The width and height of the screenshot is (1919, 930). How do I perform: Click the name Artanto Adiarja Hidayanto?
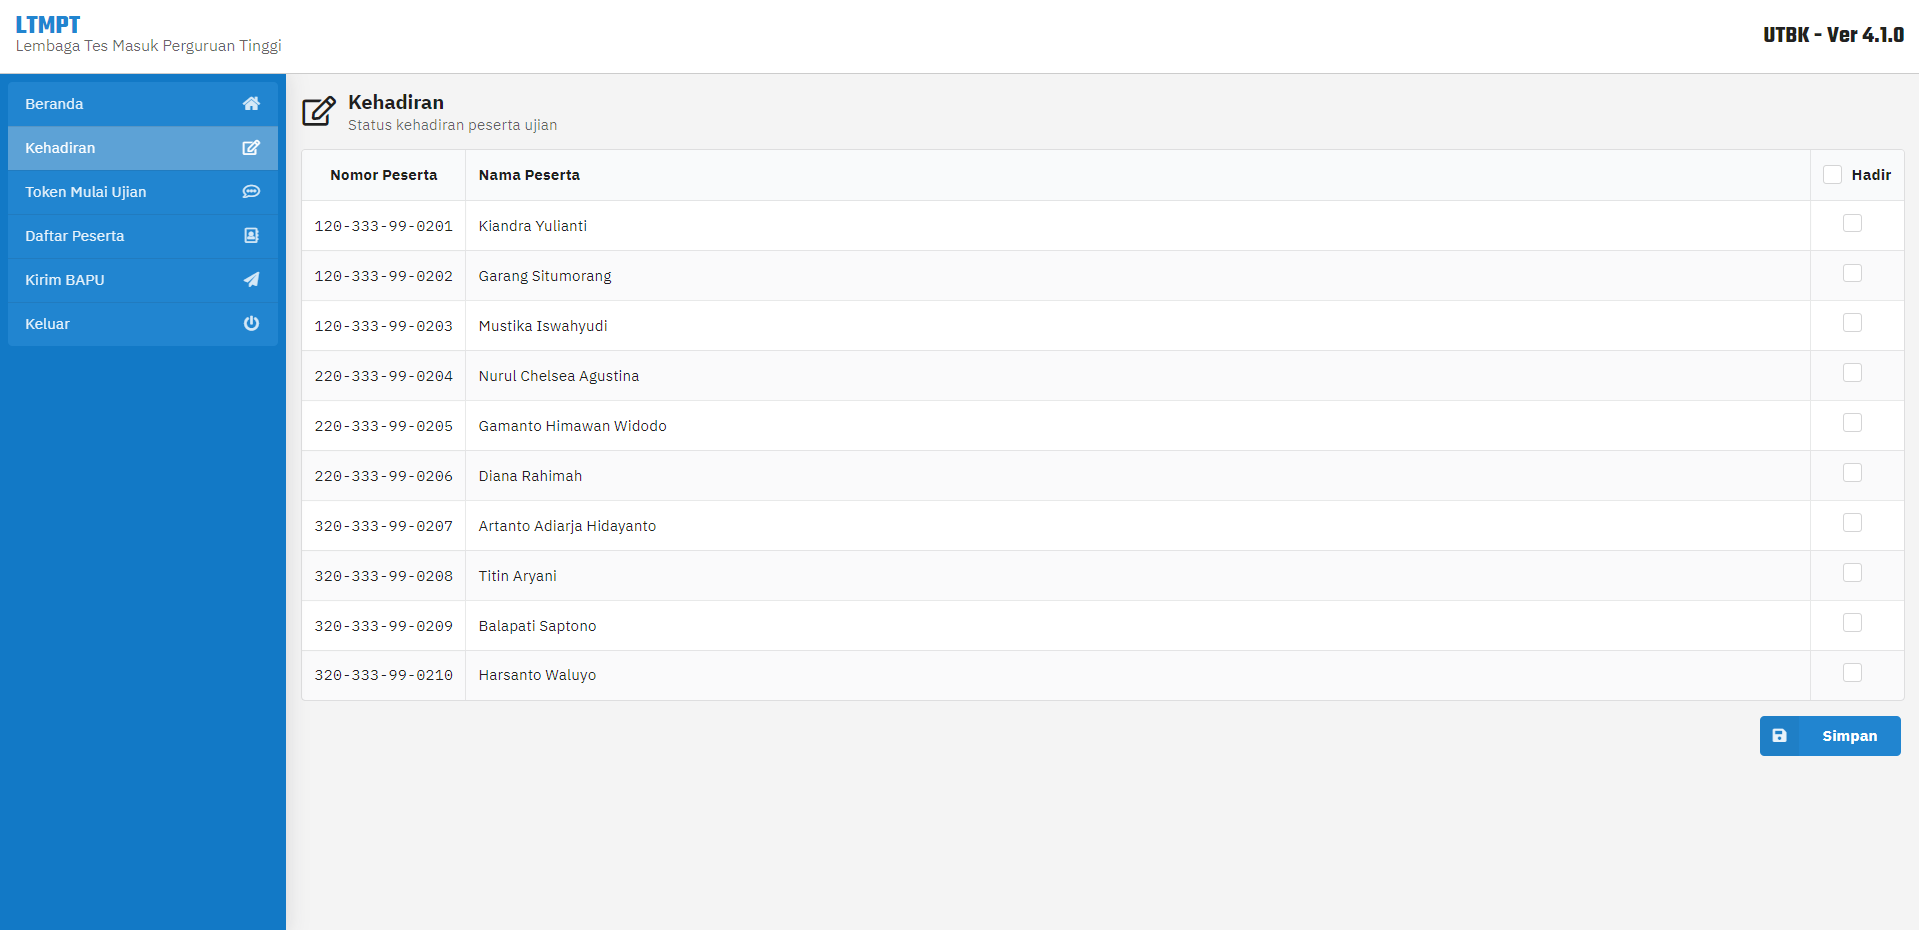[567, 526]
